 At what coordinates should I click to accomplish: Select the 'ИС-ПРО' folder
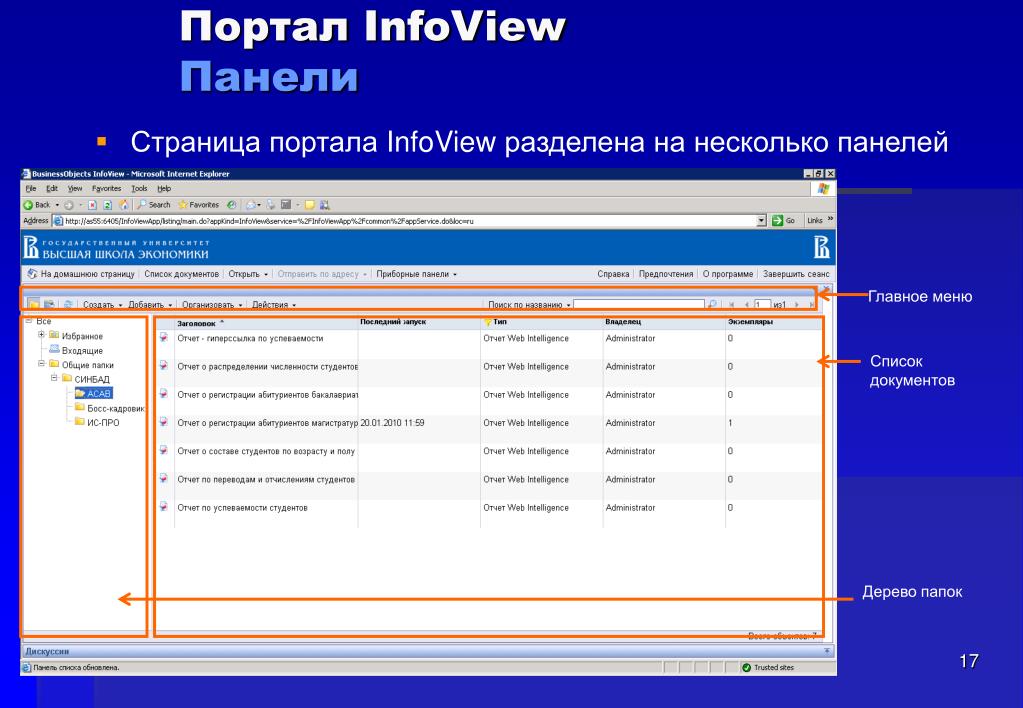tap(103, 423)
